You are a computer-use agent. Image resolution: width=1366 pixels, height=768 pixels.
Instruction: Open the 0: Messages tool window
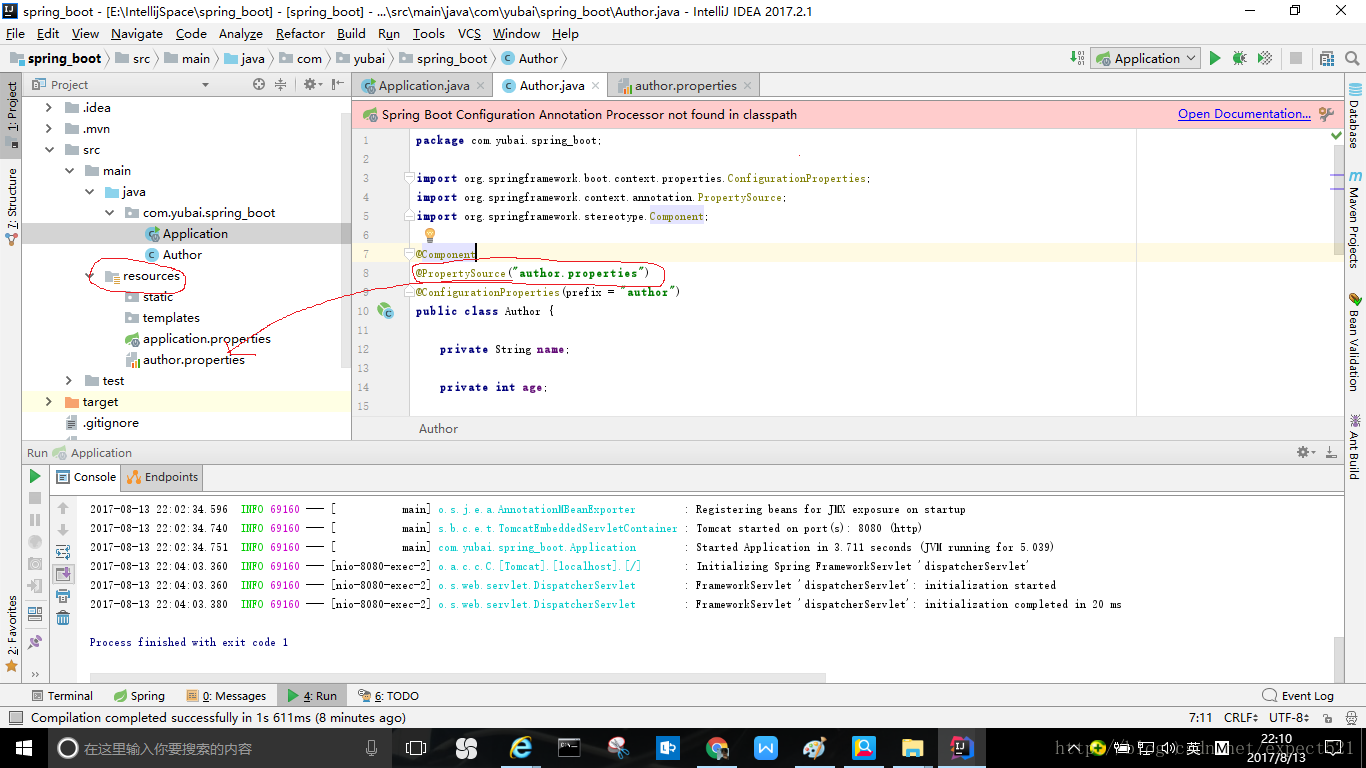(x=225, y=696)
